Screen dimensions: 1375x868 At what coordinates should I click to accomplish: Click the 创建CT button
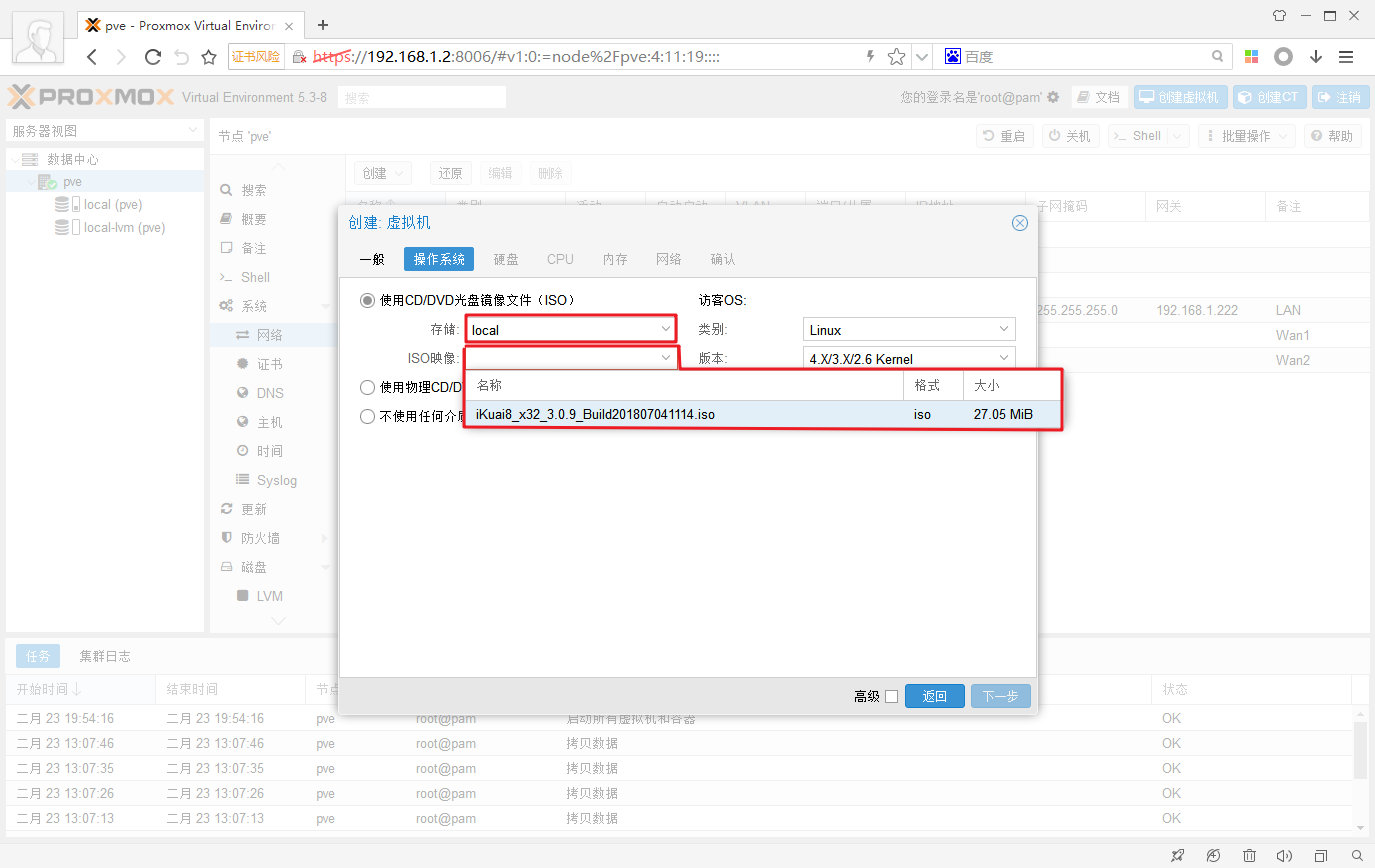pyautogui.click(x=1269, y=97)
